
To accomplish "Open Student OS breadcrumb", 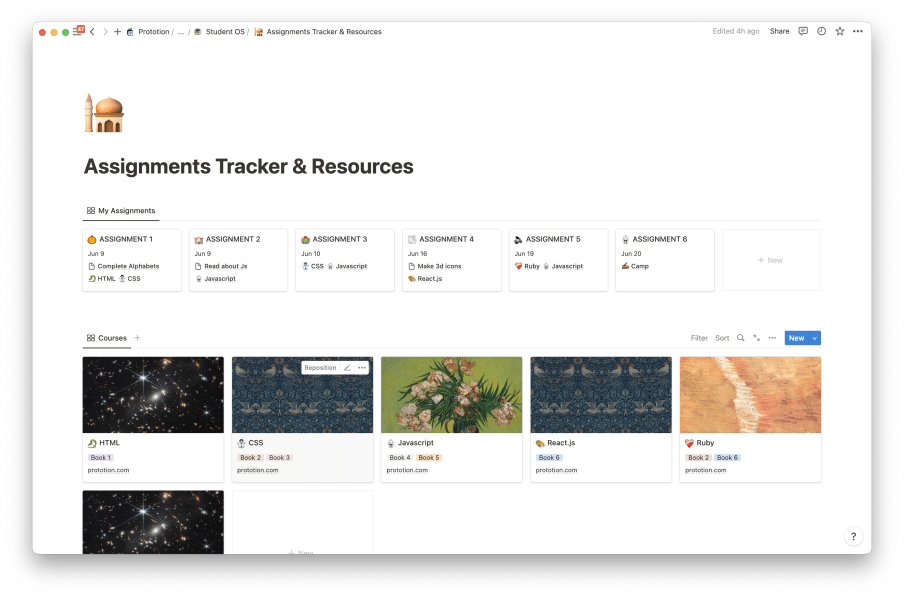I will point(220,32).
